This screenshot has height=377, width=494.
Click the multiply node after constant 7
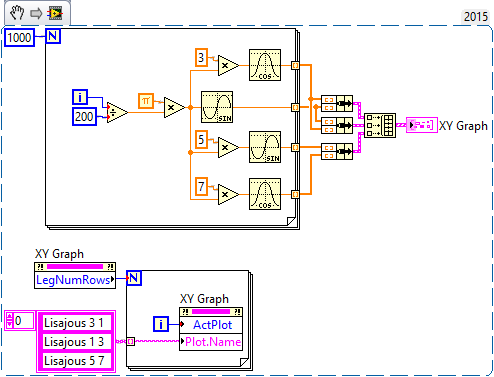click(x=228, y=194)
